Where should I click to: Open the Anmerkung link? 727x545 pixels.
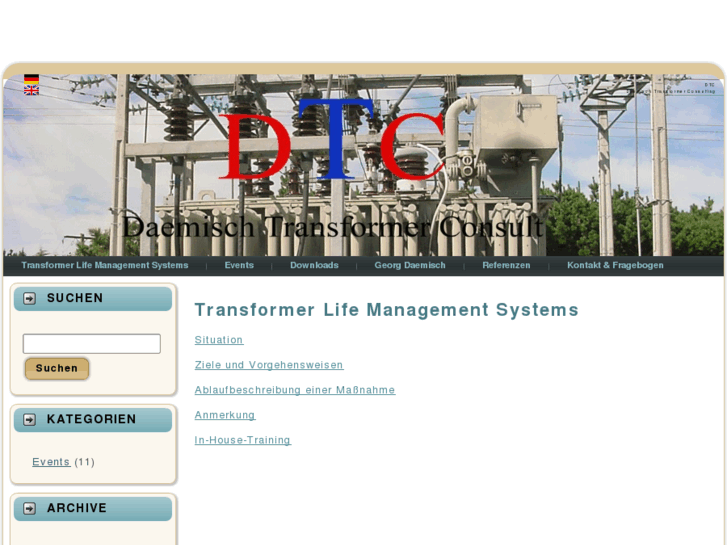pyautogui.click(x=225, y=415)
